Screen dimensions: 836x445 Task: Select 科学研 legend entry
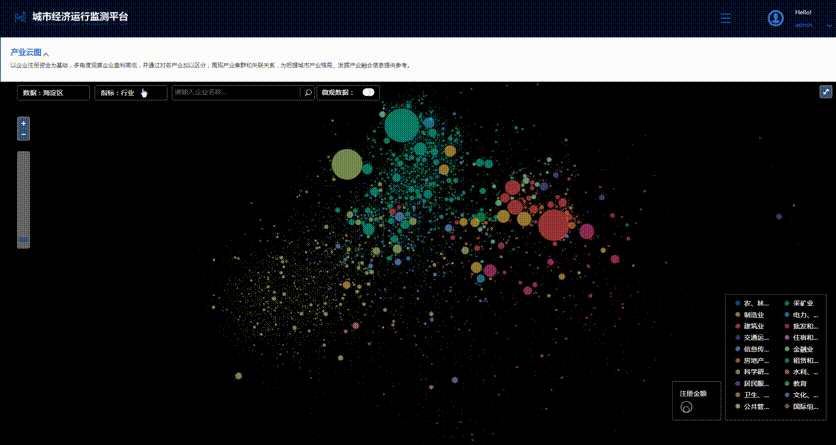coord(752,372)
